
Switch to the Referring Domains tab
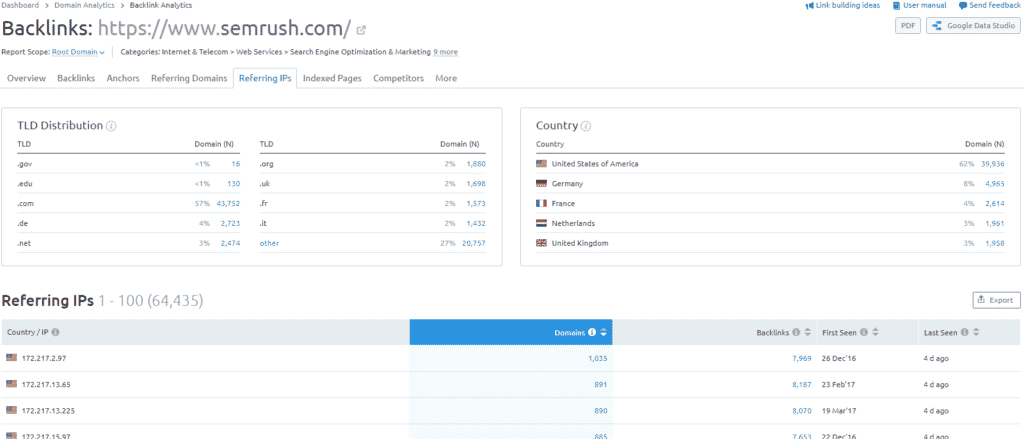pyautogui.click(x=189, y=78)
